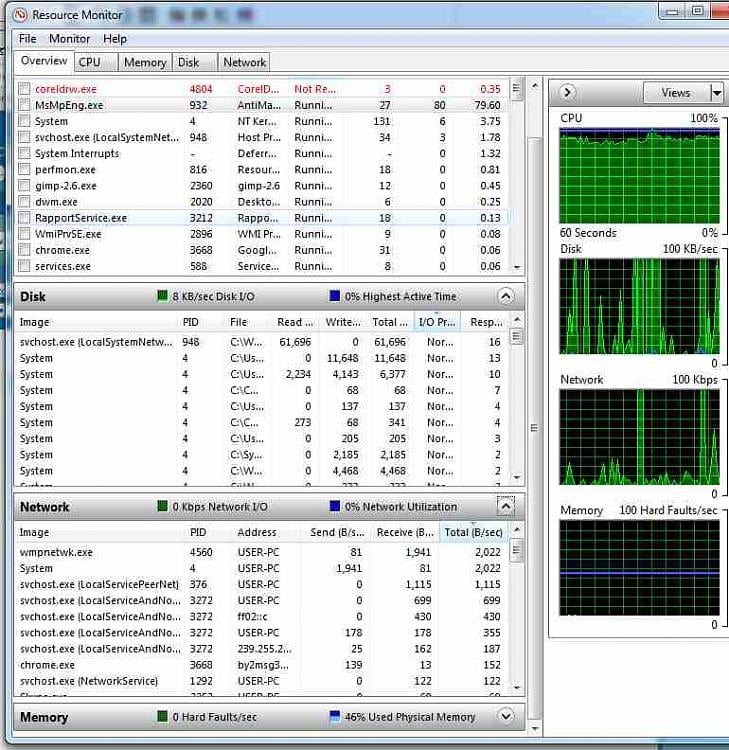Select svchost.exe (LocalSystemNetw...) disk row
The height and width of the screenshot is (750, 729).
point(262,342)
